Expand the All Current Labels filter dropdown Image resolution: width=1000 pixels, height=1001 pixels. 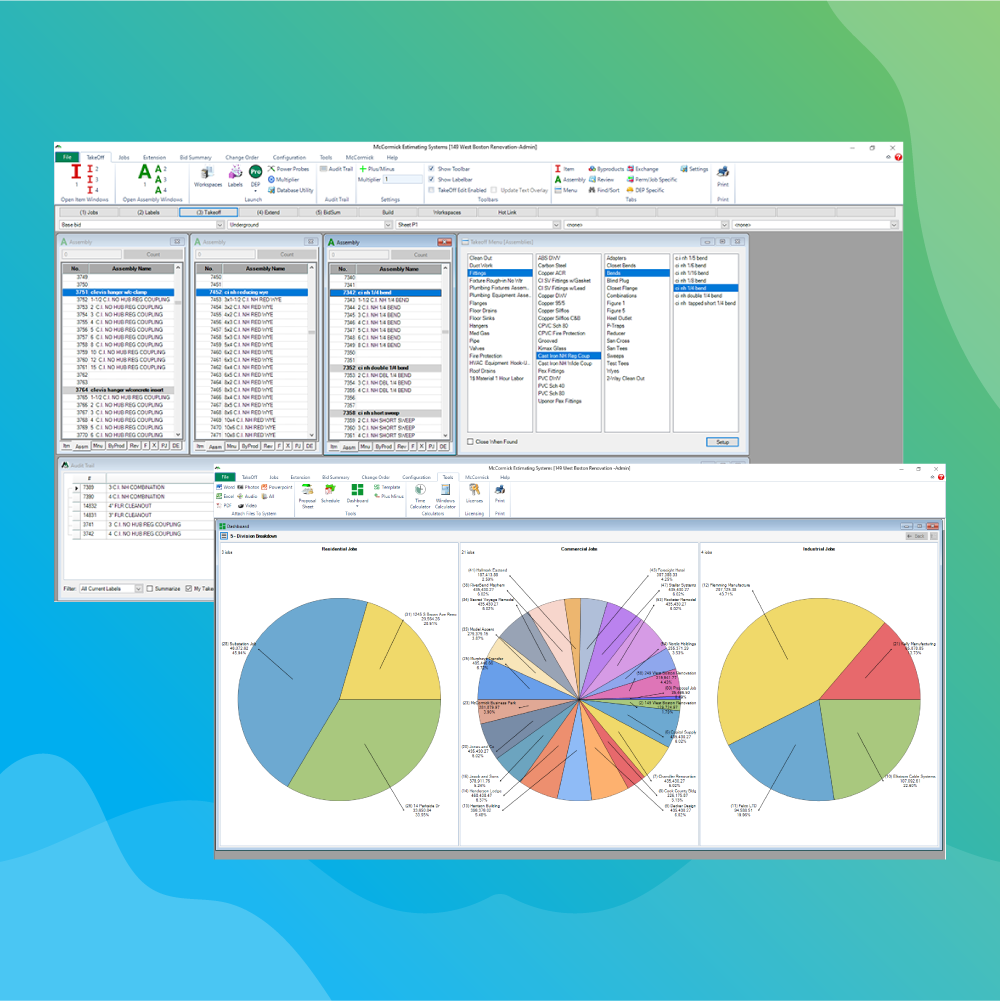(138, 589)
